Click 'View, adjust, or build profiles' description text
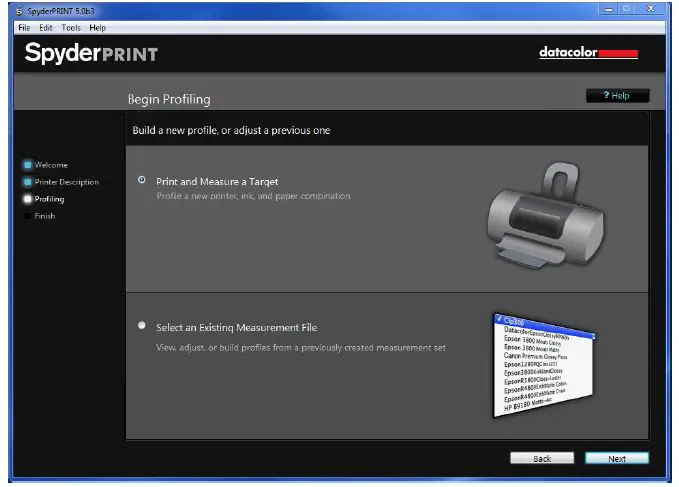 301,348
